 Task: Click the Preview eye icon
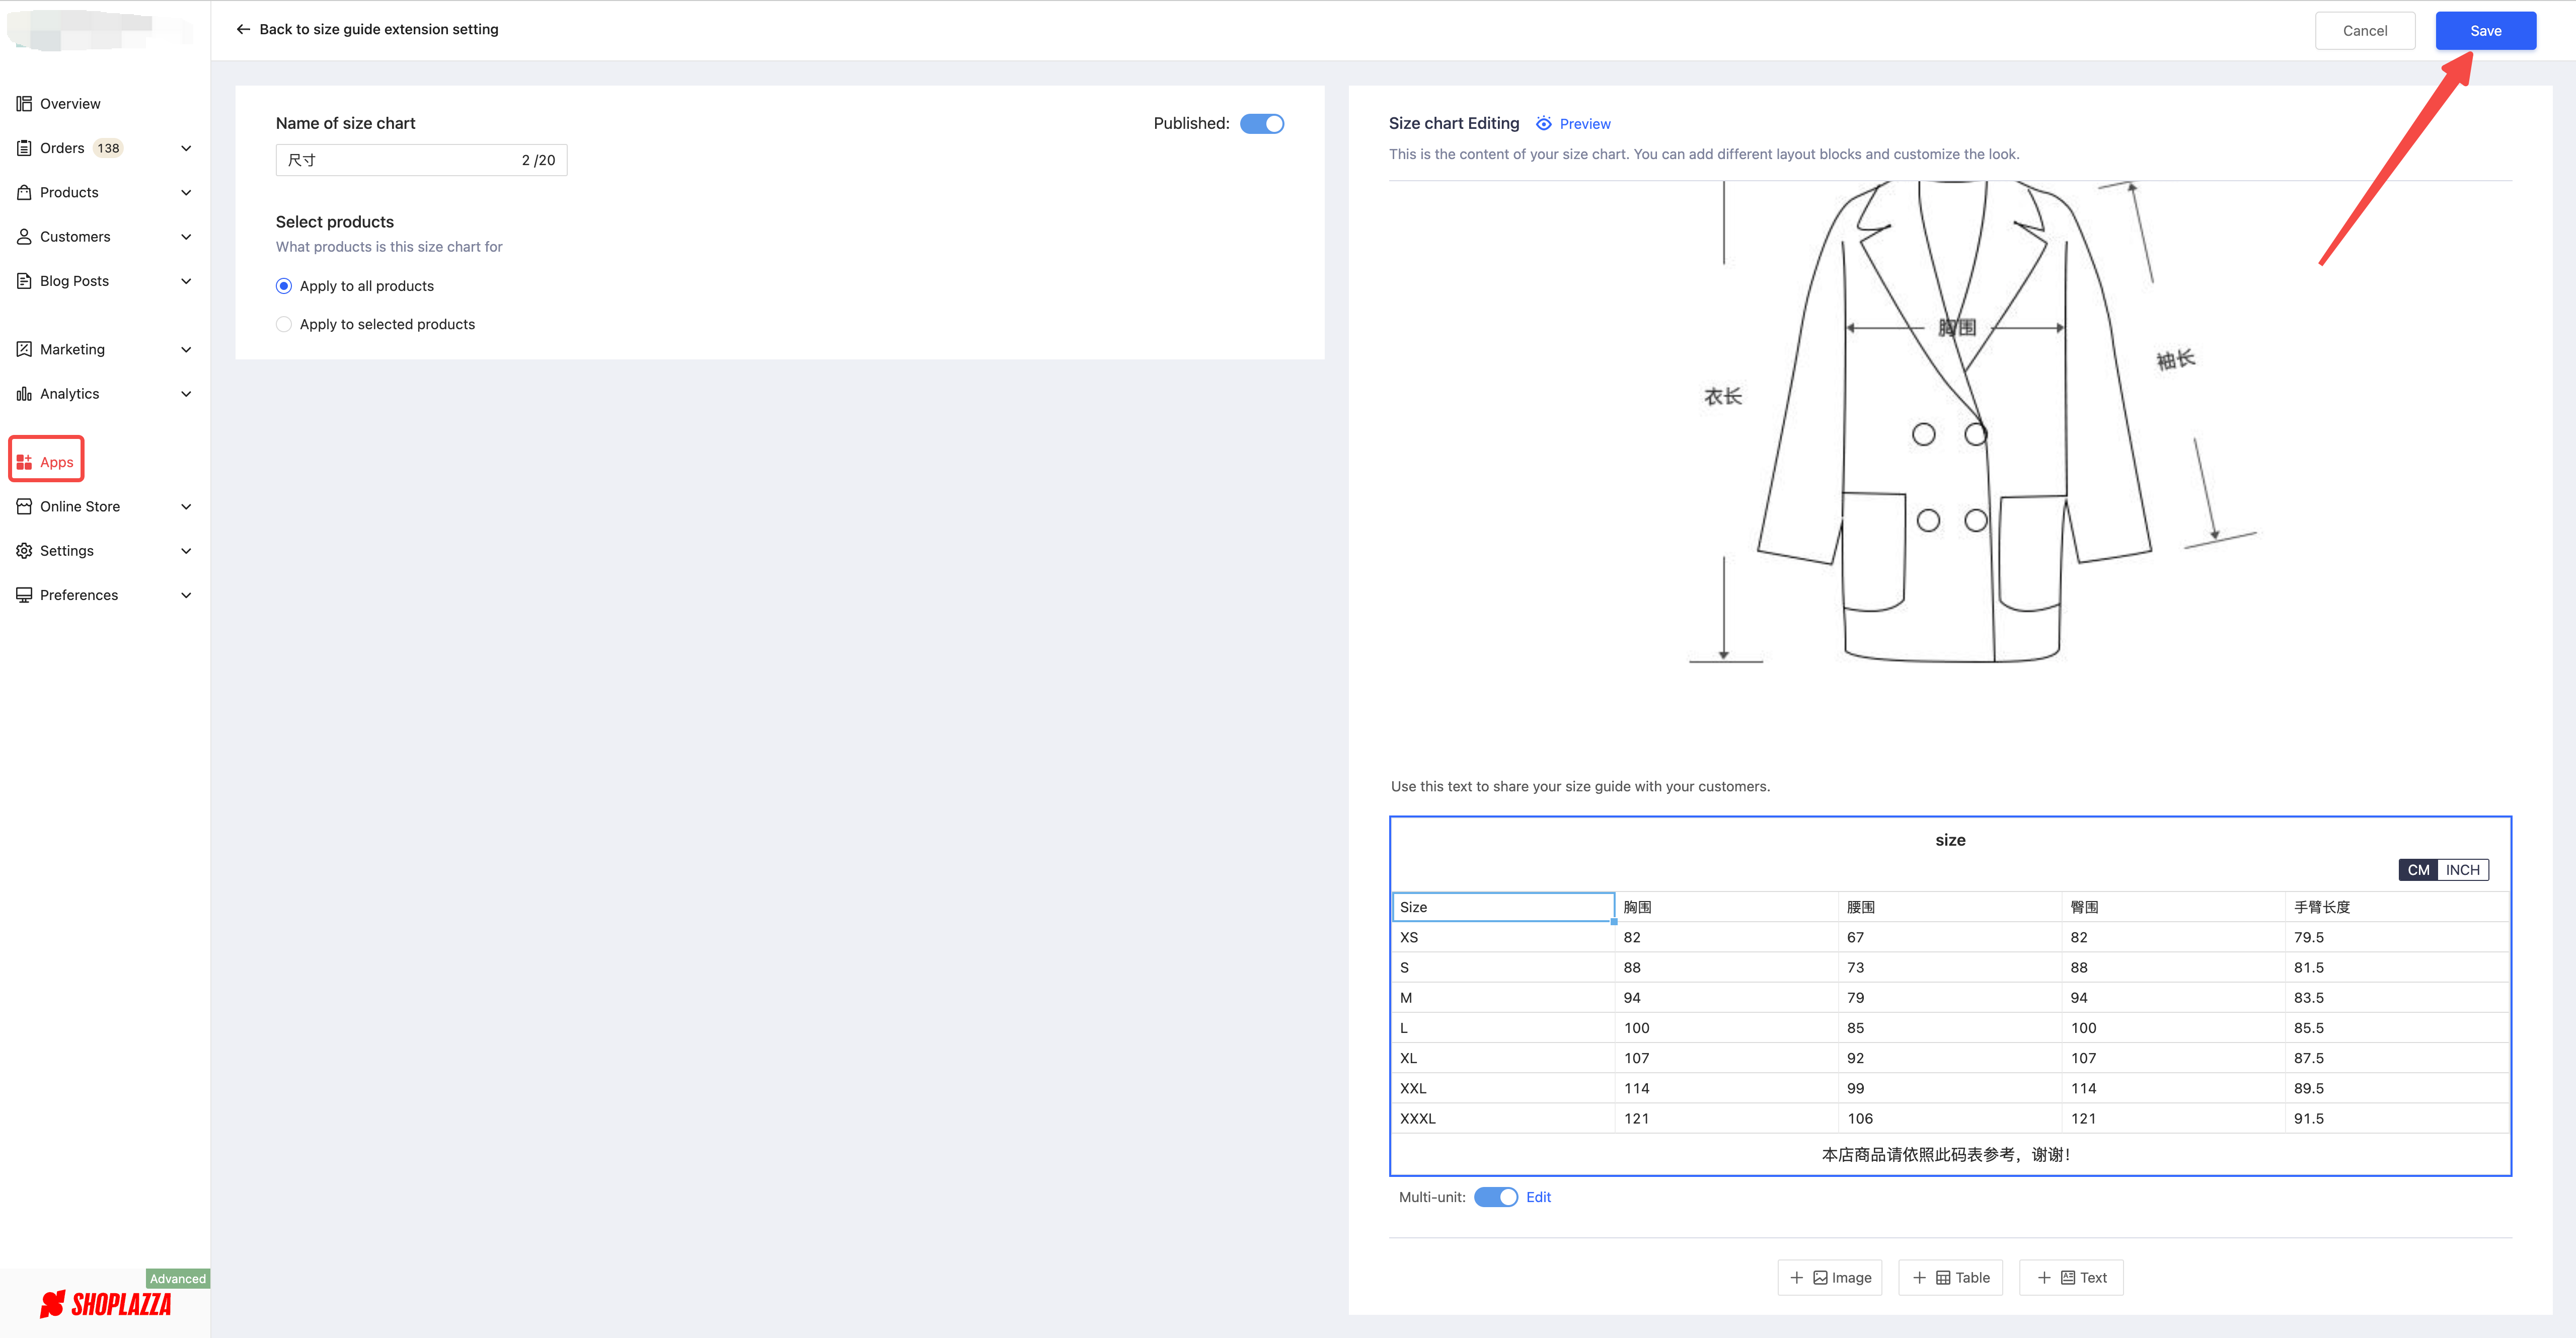1544,123
